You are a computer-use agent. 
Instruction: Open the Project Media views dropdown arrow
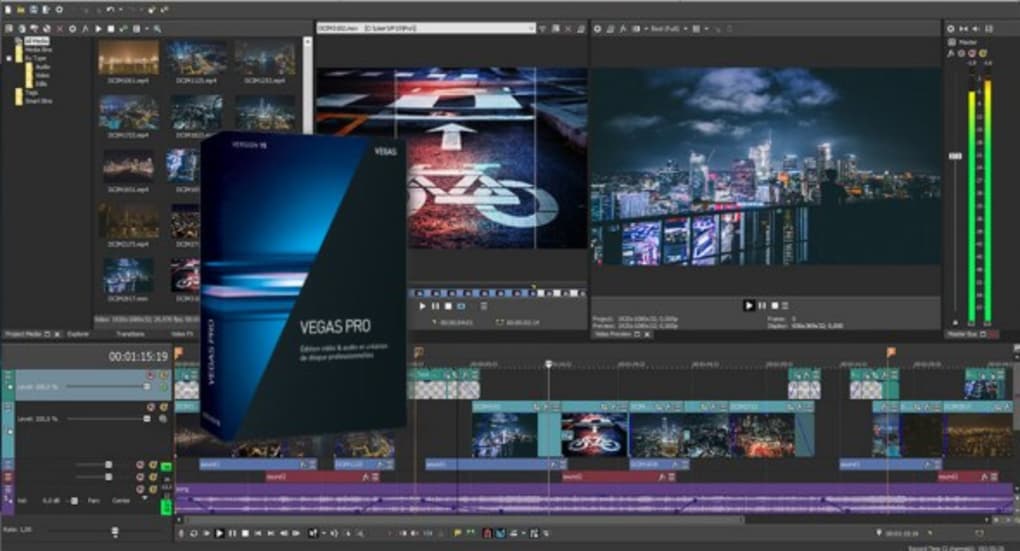(146, 29)
